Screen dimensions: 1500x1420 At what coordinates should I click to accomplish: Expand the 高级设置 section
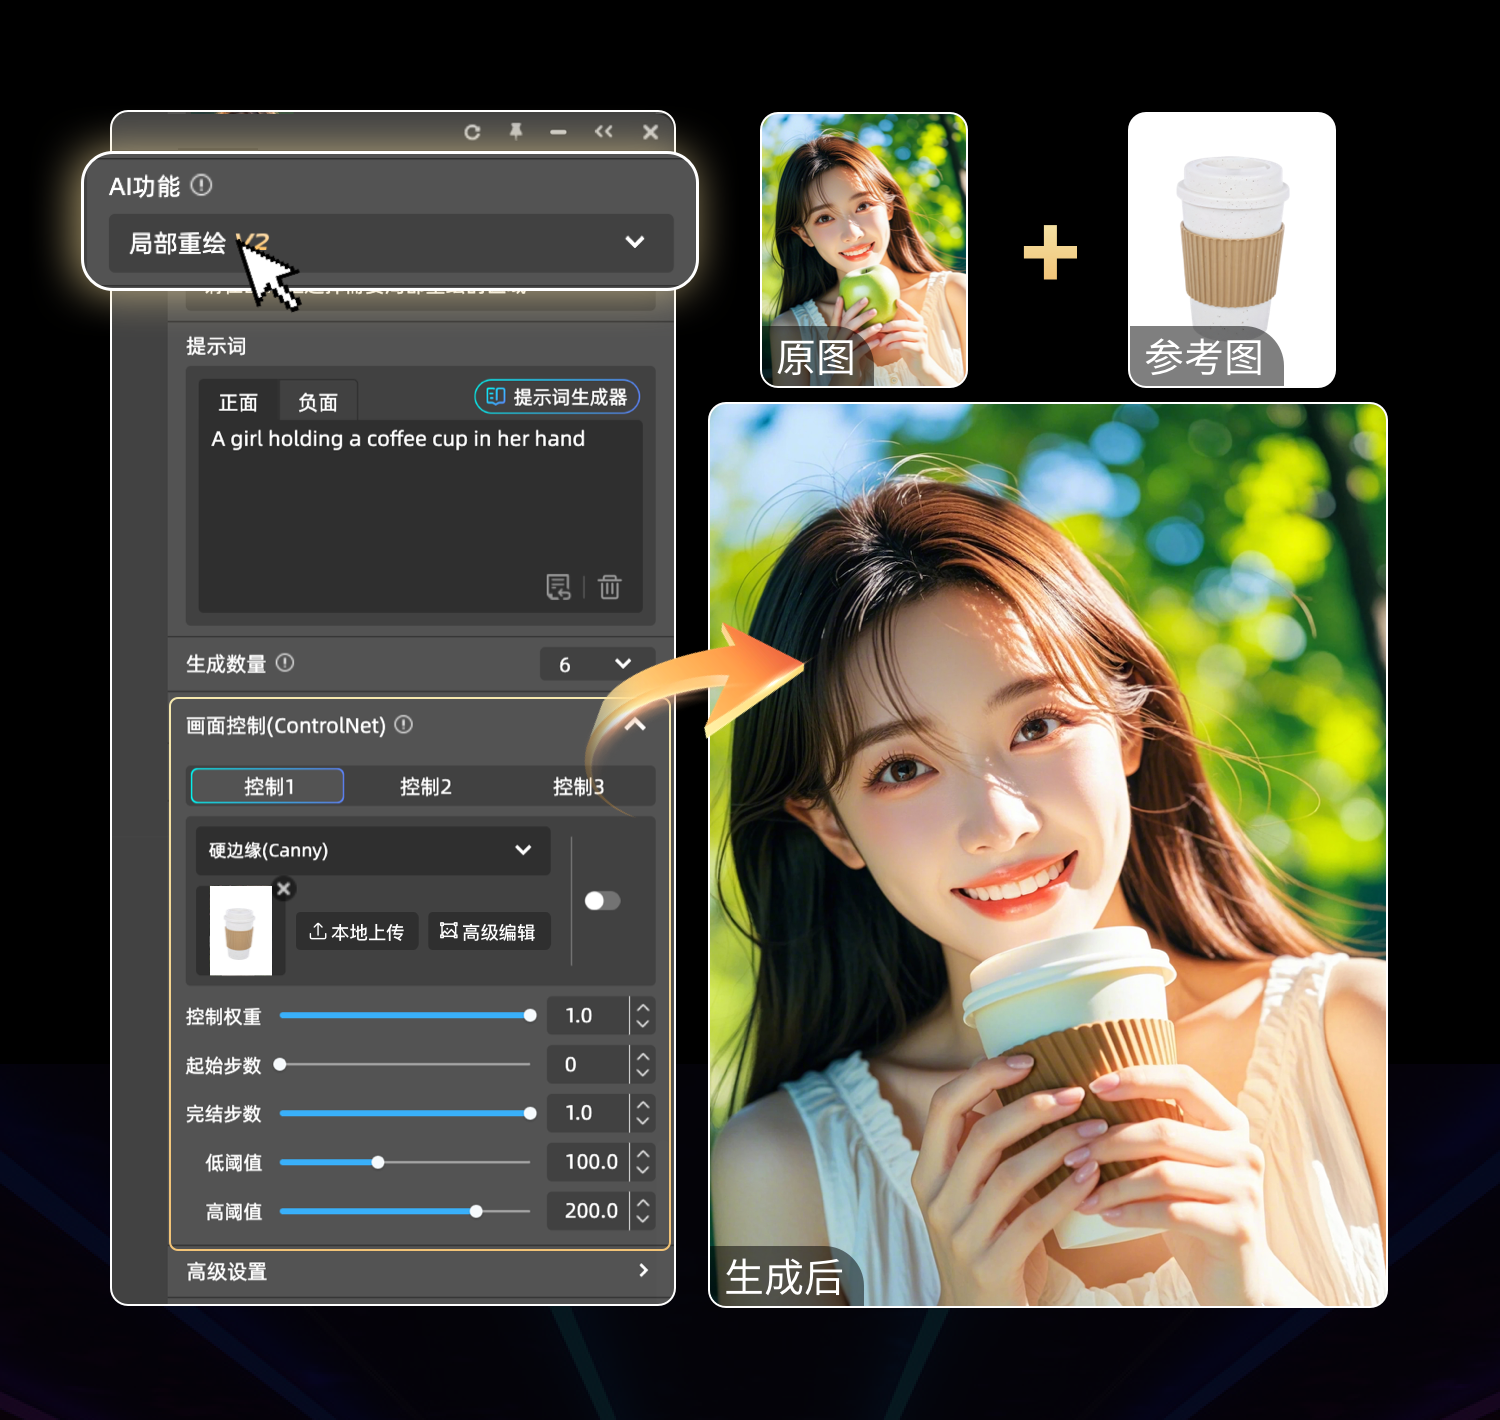643,1270
